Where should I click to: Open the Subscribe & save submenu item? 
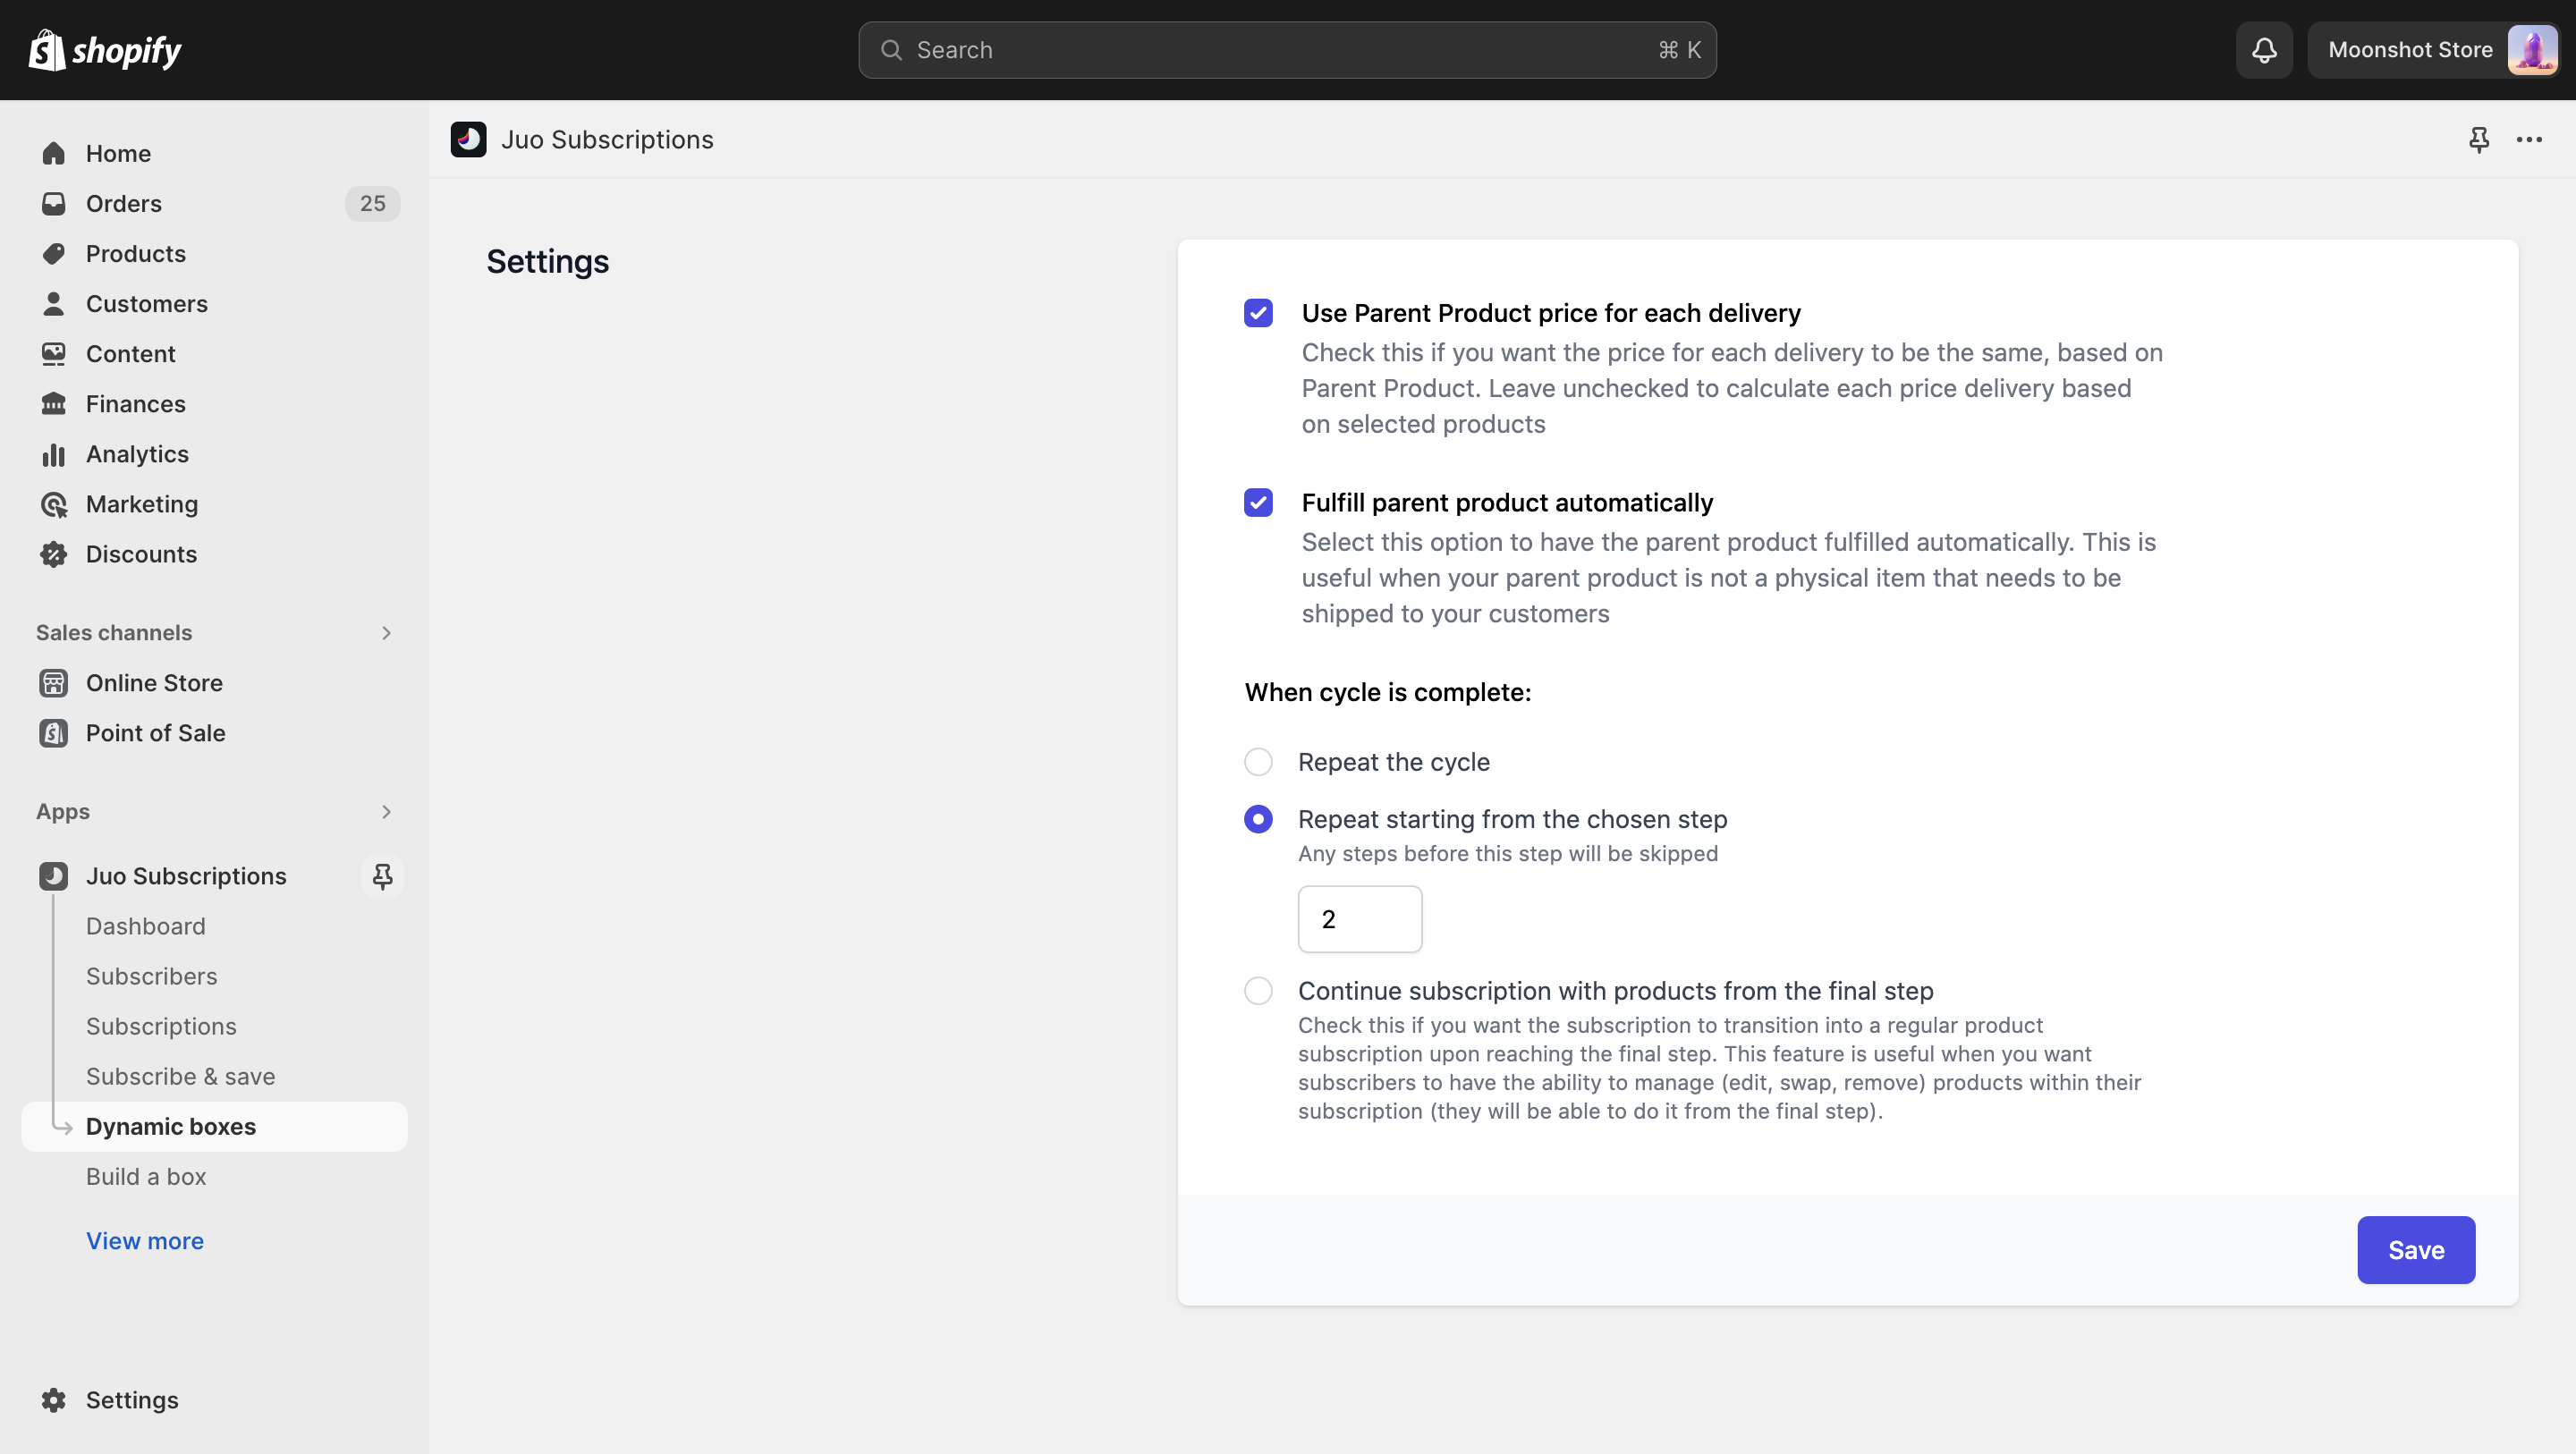[180, 1076]
